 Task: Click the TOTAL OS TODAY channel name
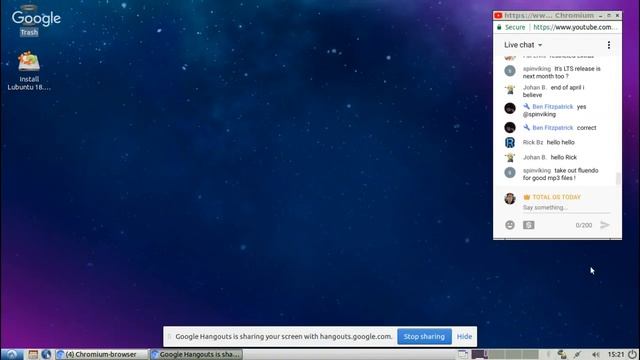[x=556, y=197]
